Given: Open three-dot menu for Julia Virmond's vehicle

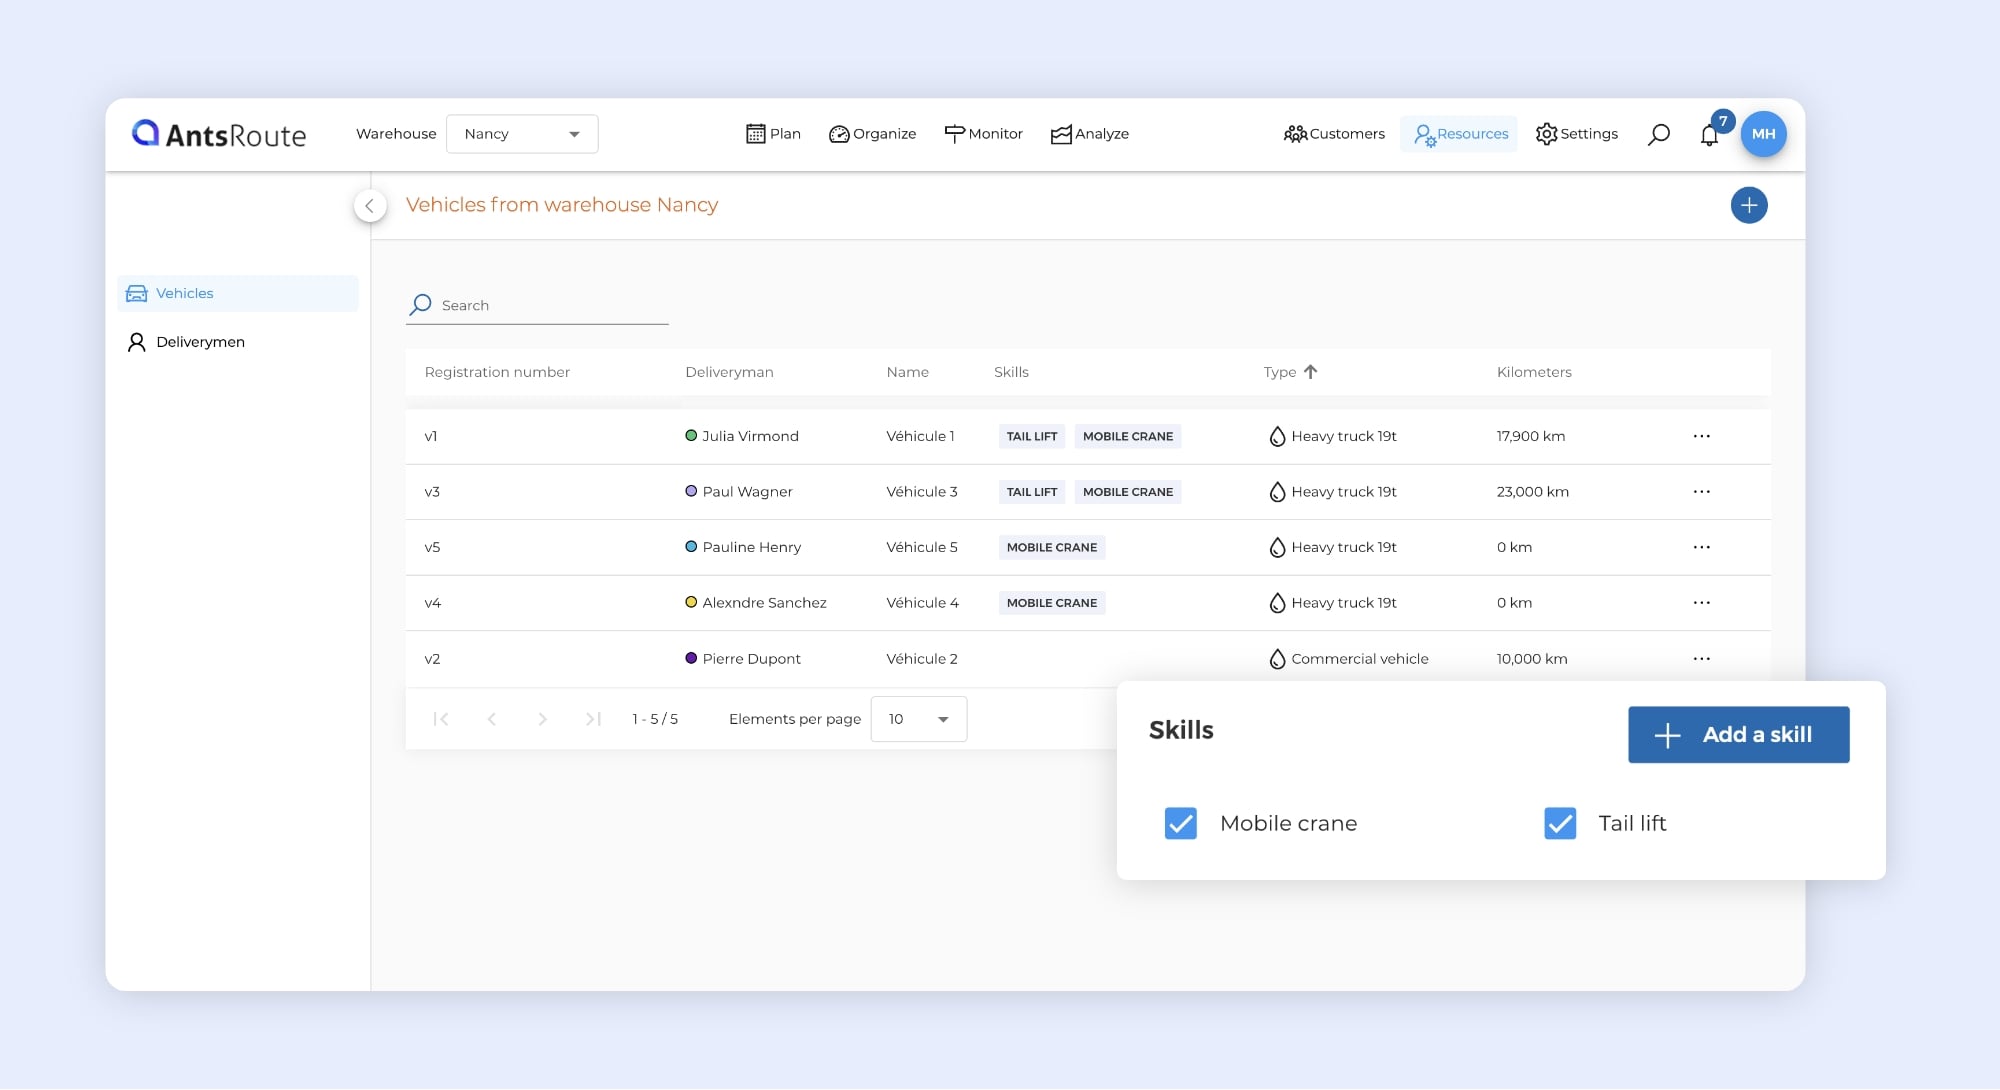Looking at the screenshot, I should (1701, 436).
